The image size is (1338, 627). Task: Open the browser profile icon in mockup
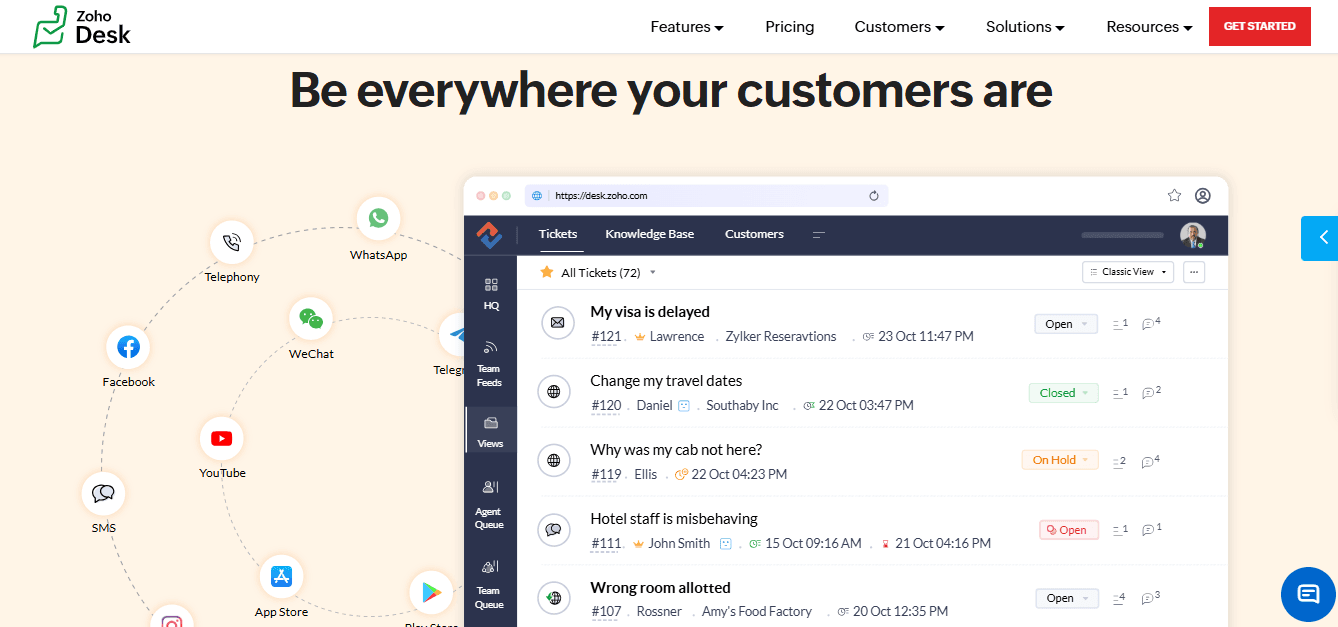tap(1203, 196)
